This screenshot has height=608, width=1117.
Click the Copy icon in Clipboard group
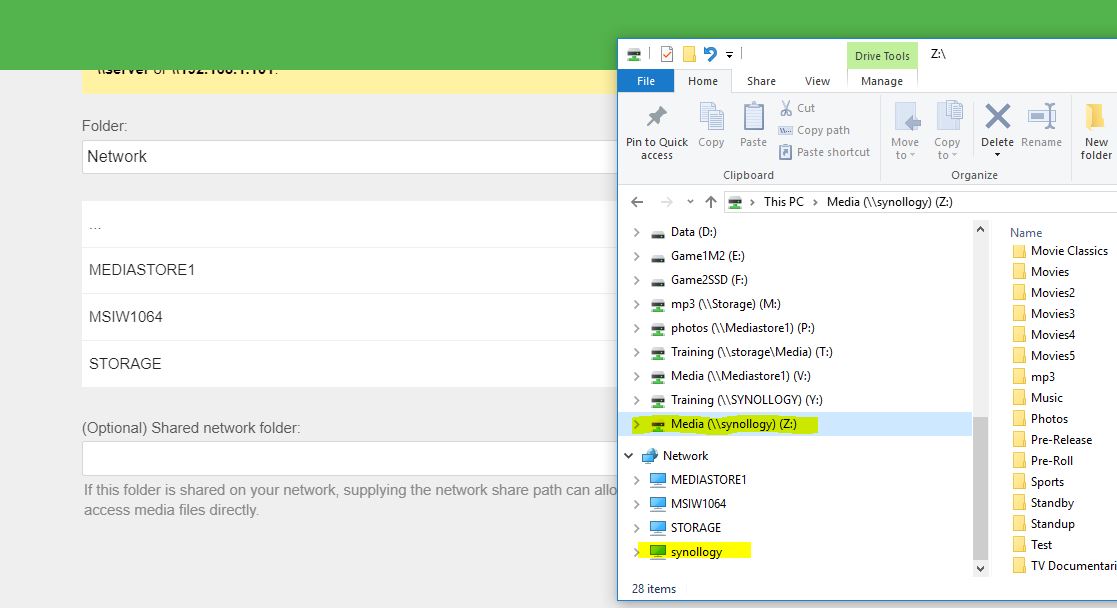(711, 117)
